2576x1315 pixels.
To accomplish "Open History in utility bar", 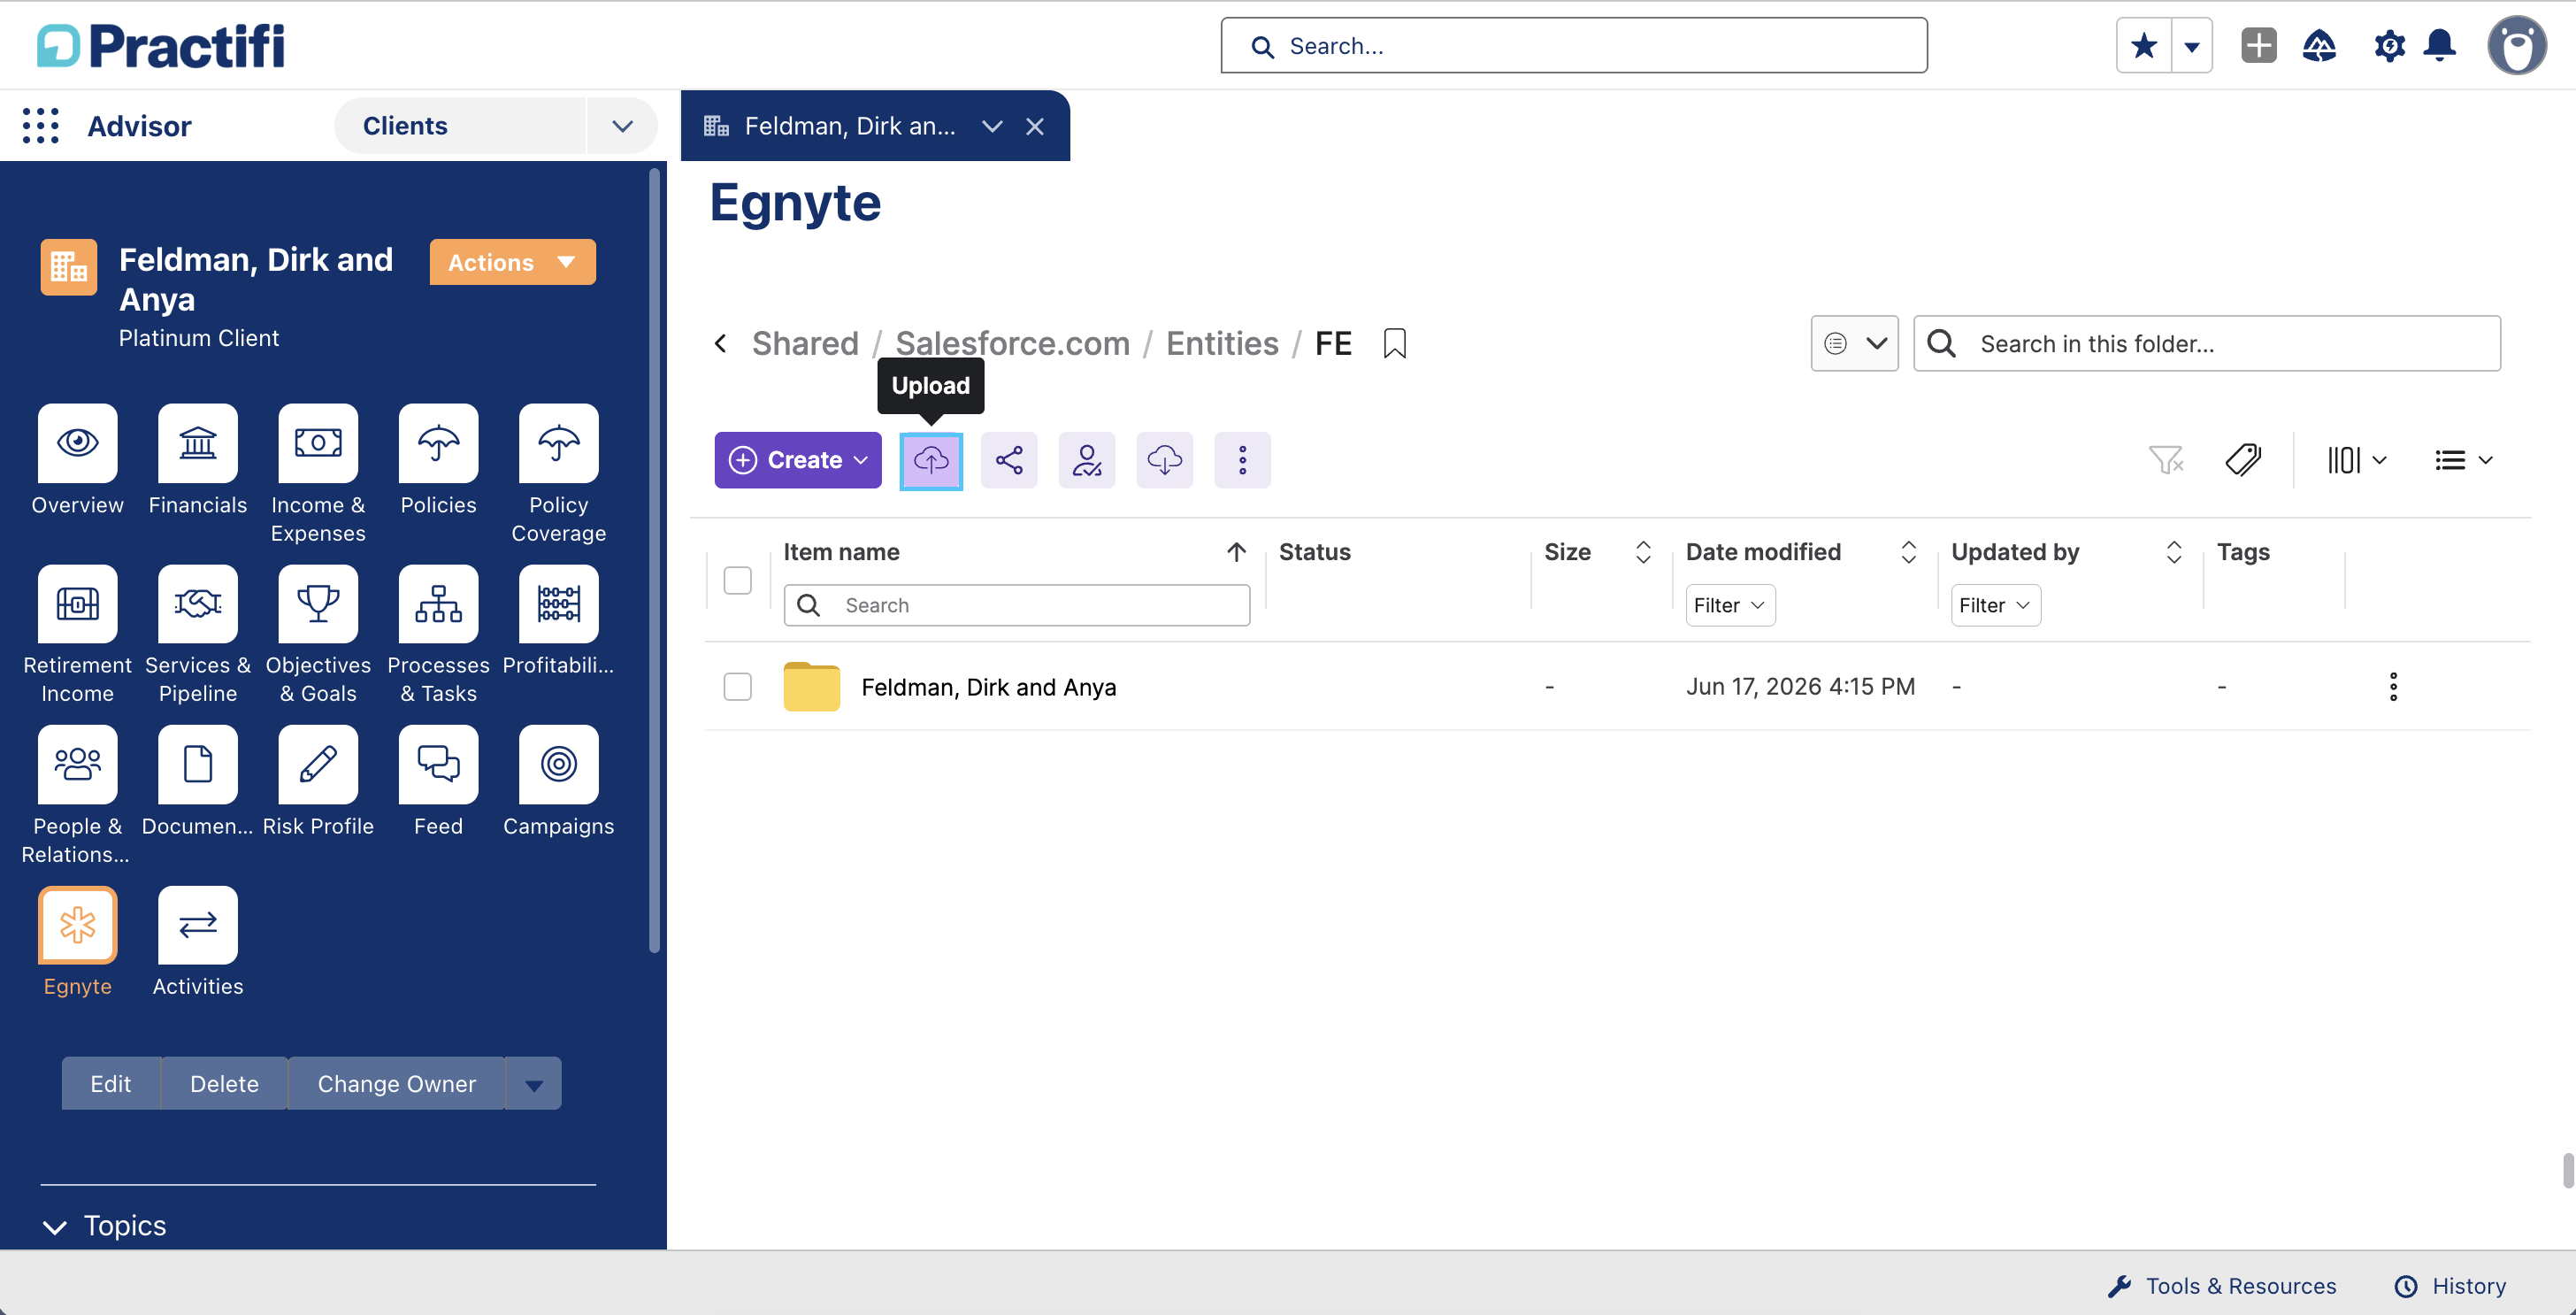I will pyautogui.click(x=2449, y=1286).
